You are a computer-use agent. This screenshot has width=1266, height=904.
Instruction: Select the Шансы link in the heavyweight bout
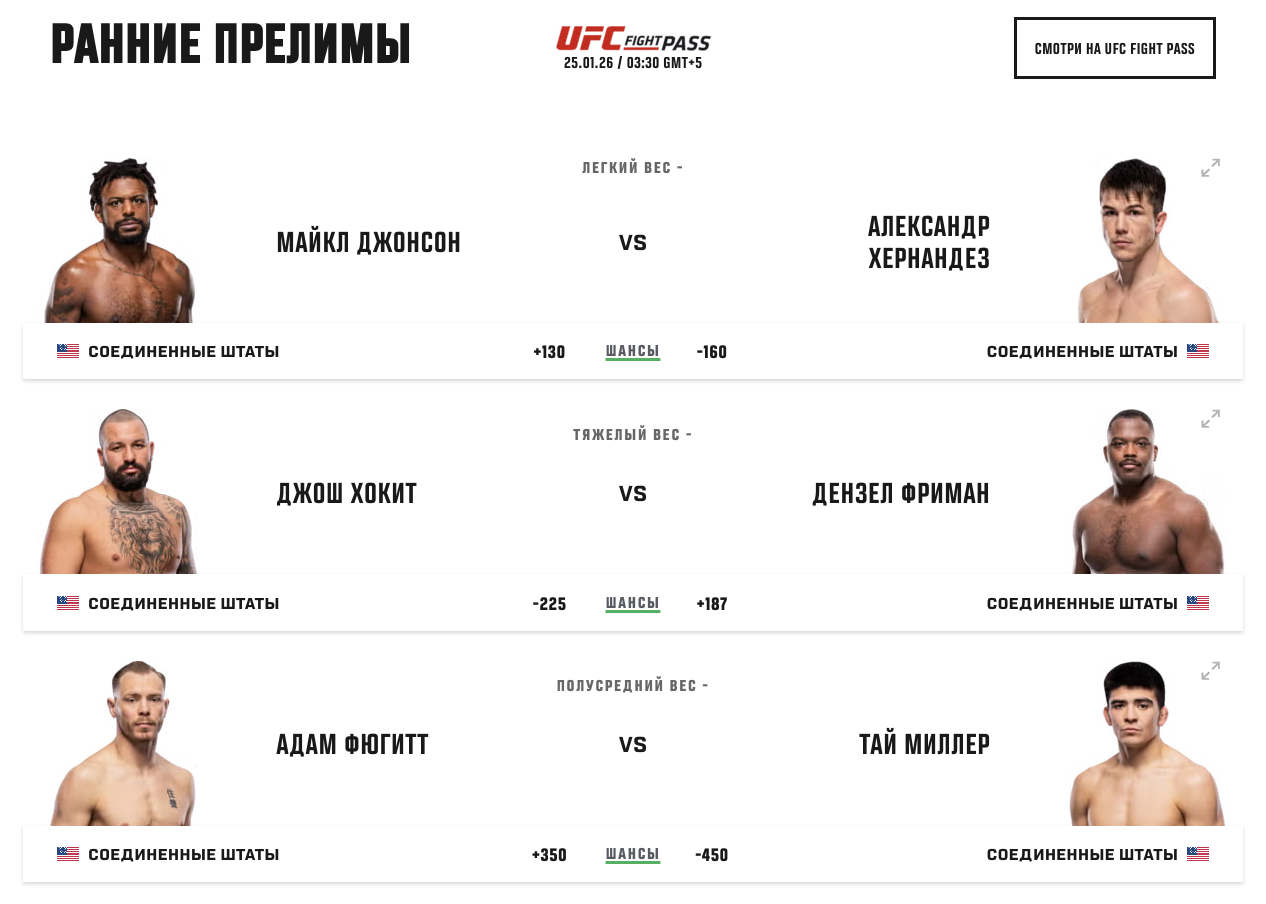coord(632,603)
